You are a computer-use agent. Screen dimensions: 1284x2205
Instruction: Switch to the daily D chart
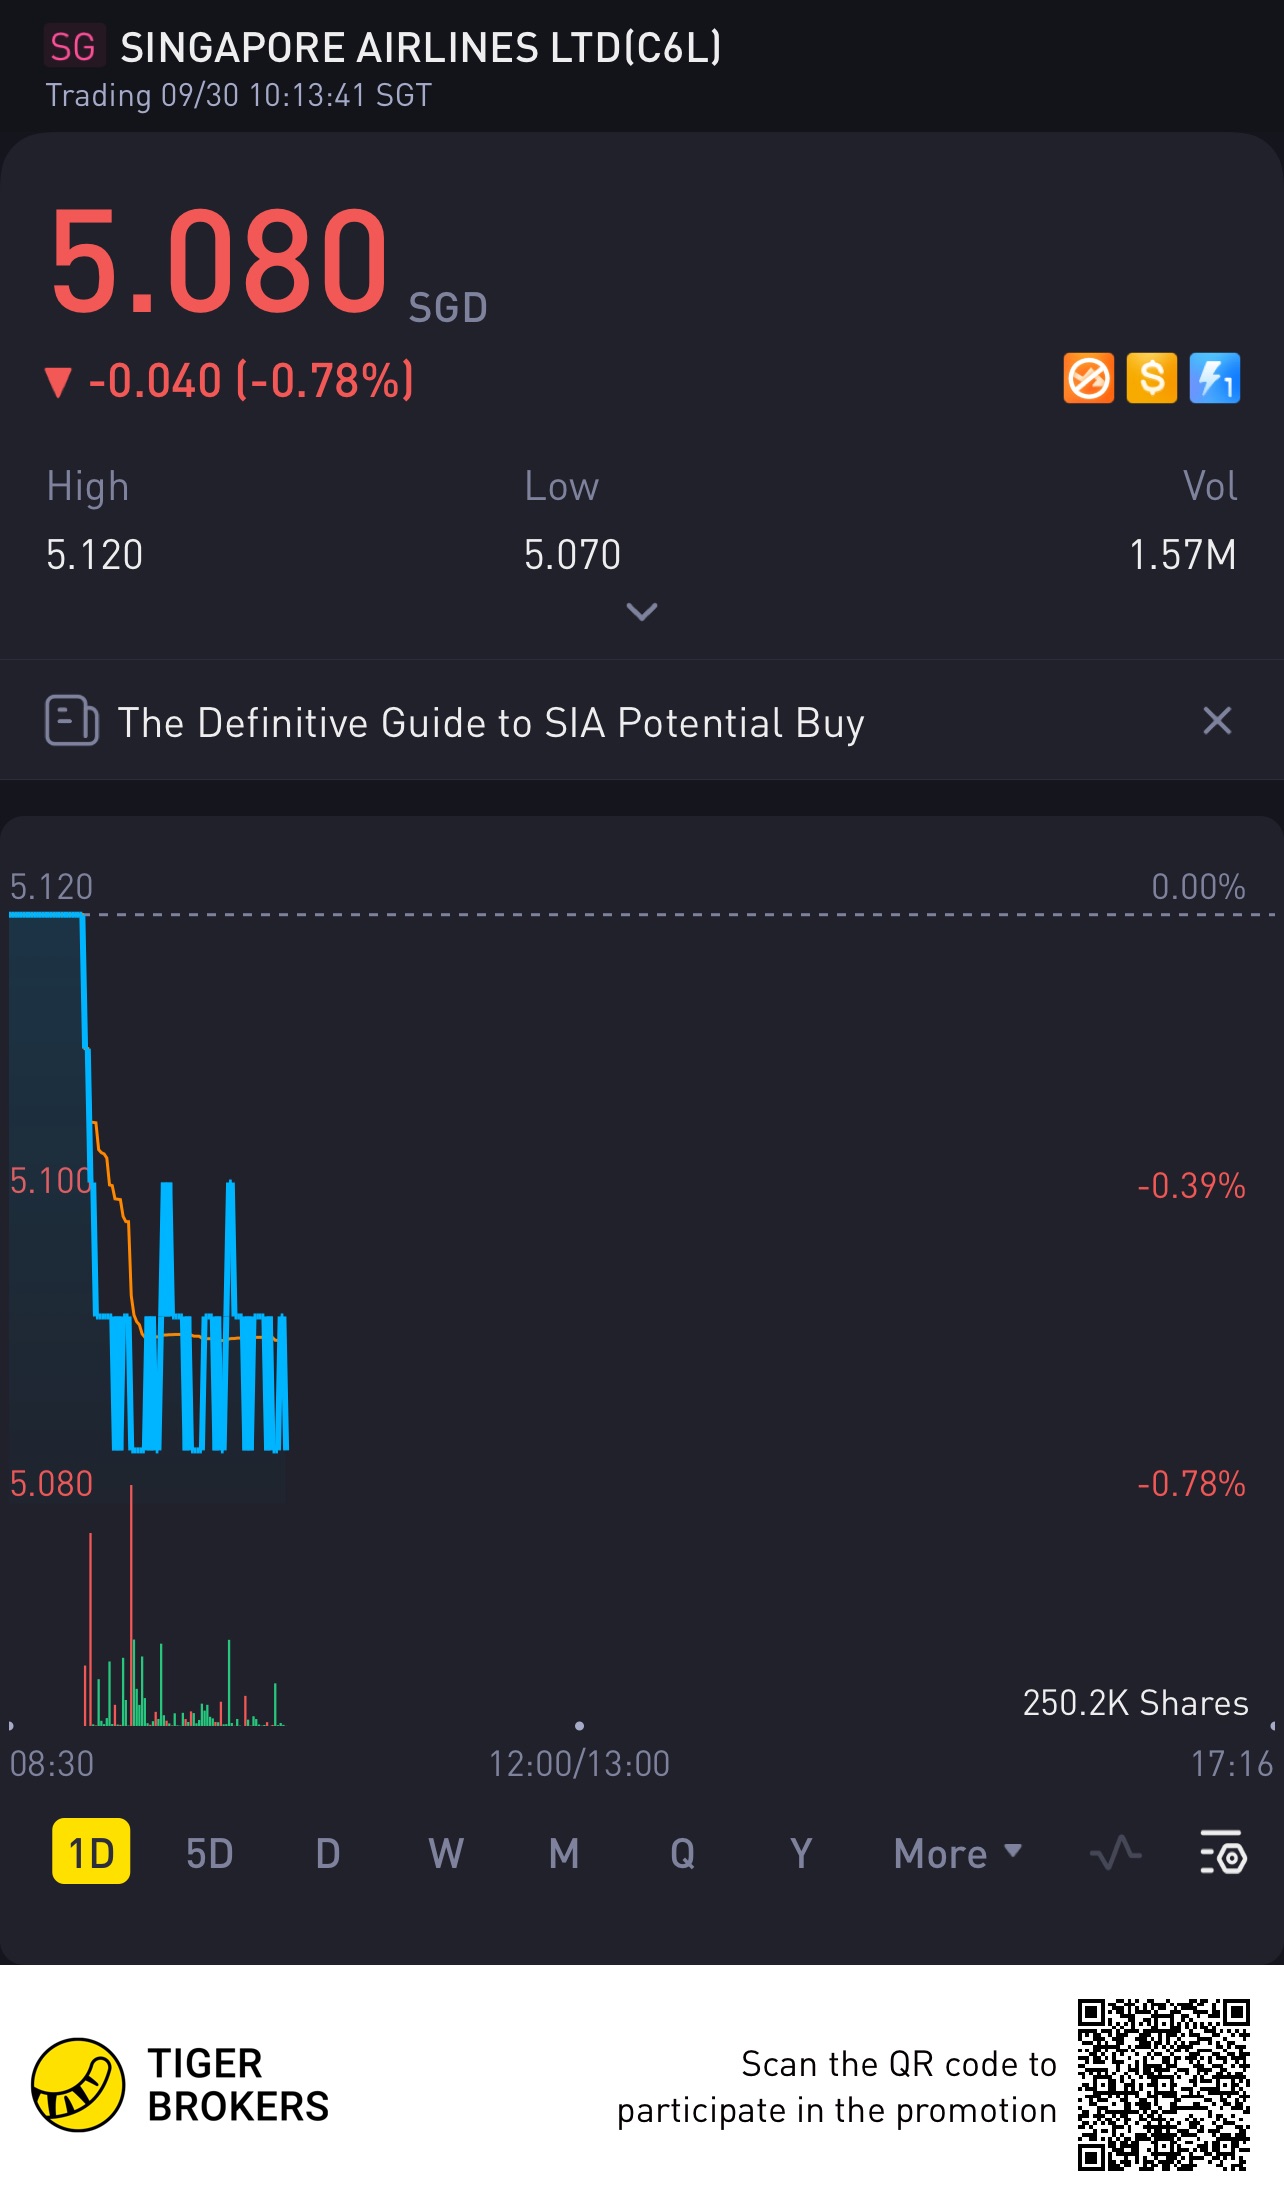pos(328,1853)
